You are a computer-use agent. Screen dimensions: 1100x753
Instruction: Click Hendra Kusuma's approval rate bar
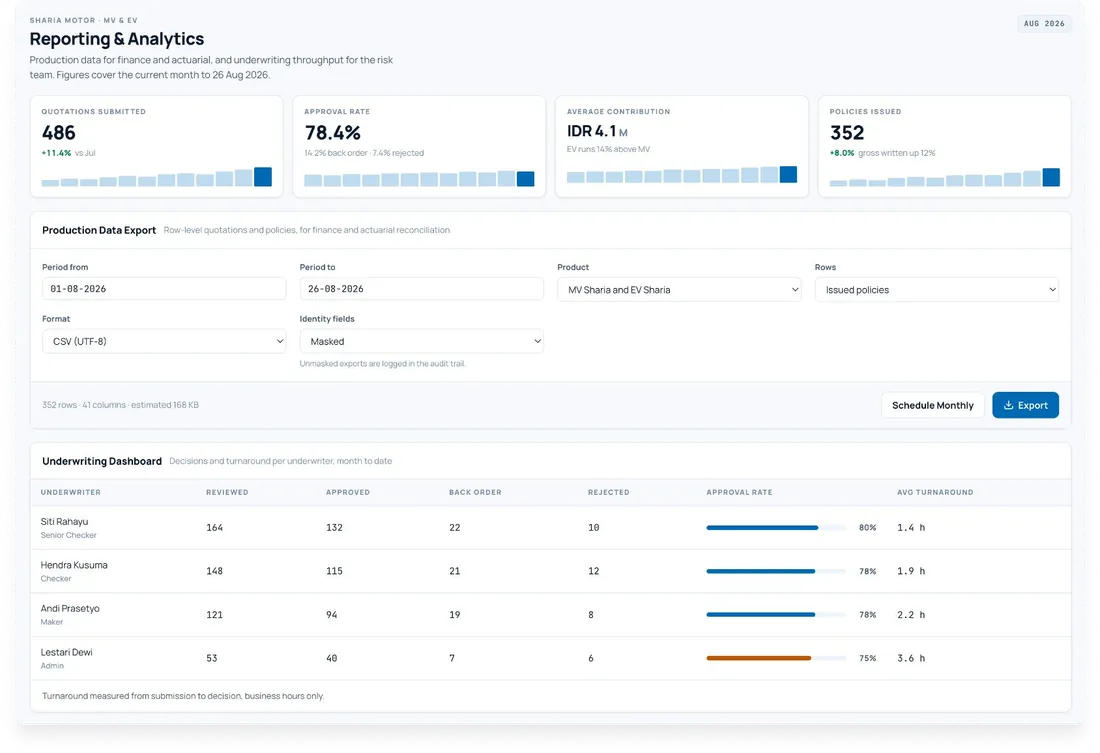(x=775, y=571)
